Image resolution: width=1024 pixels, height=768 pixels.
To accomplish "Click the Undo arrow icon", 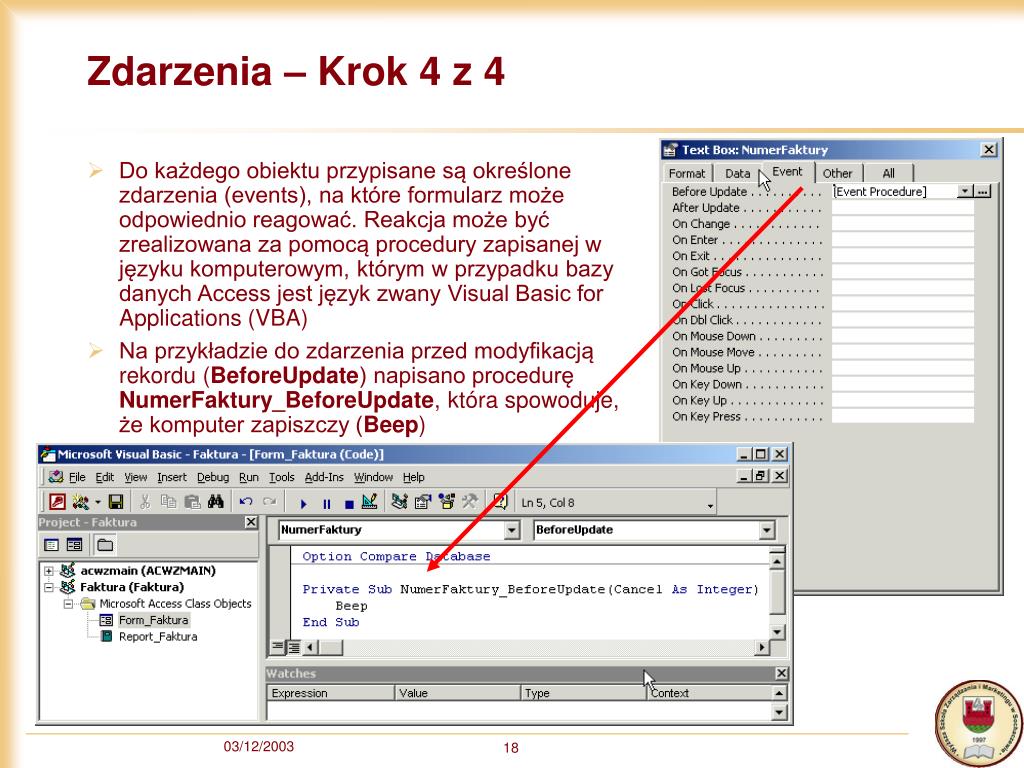I will pos(246,502).
